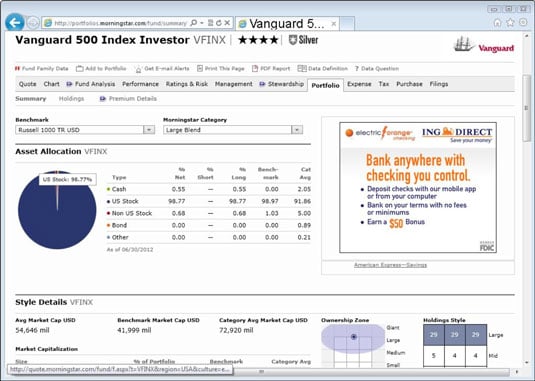Click the four-star Morningstar rating
This screenshot has height=381, width=535.
(x=258, y=40)
